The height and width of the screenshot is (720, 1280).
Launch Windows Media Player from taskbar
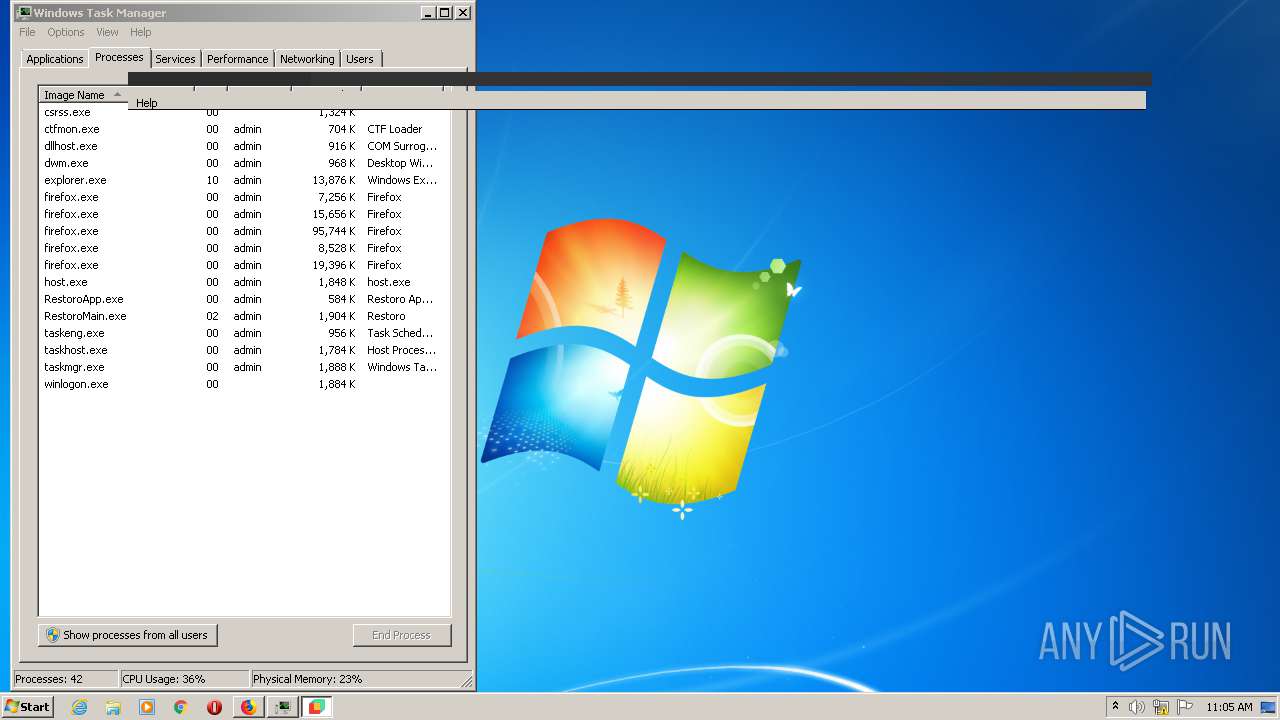pos(147,707)
